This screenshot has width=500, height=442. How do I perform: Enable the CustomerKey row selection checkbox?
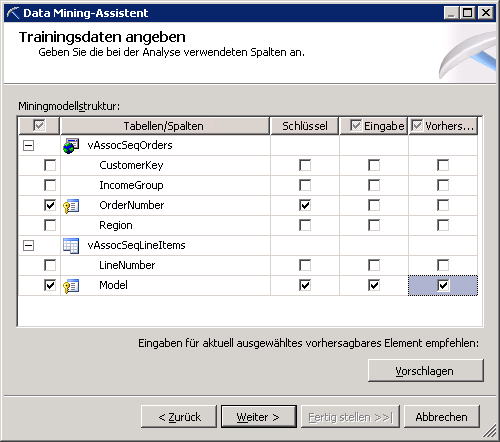tap(50, 165)
